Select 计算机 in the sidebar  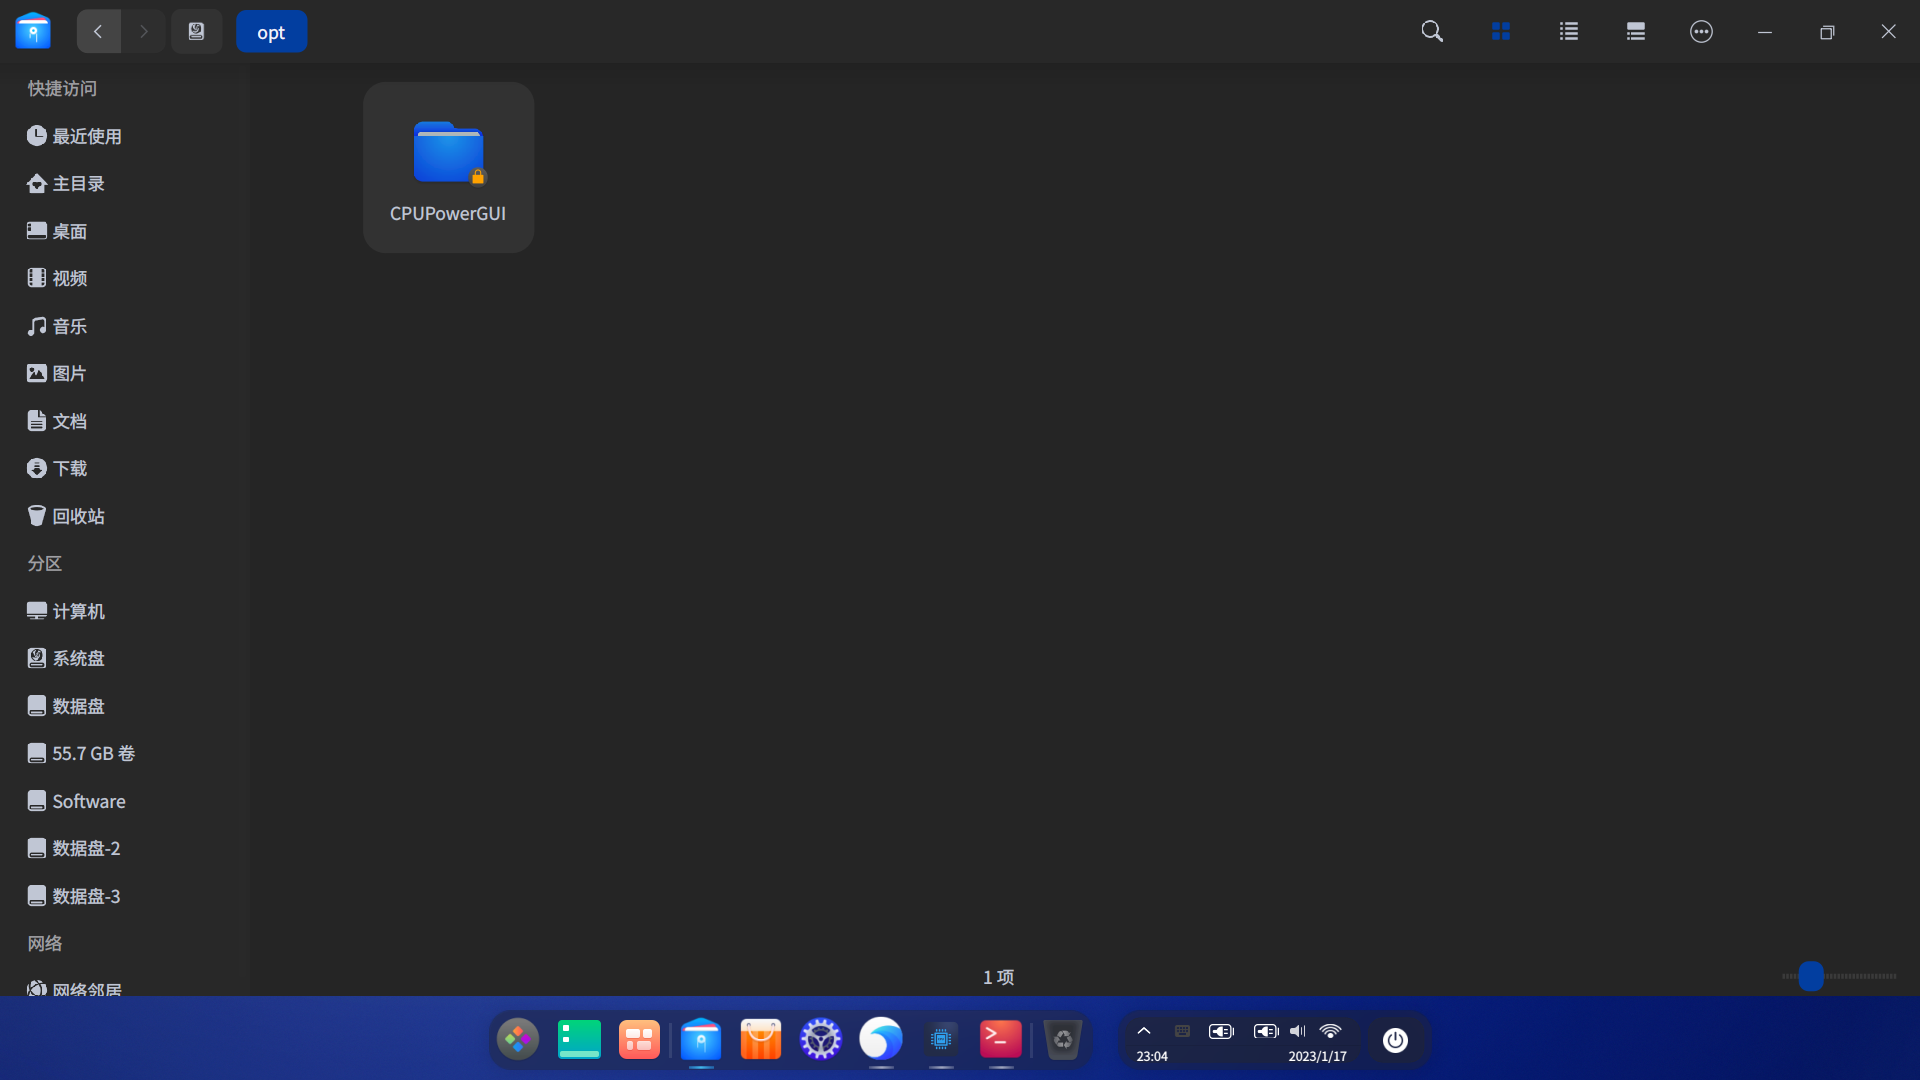tap(78, 611)
